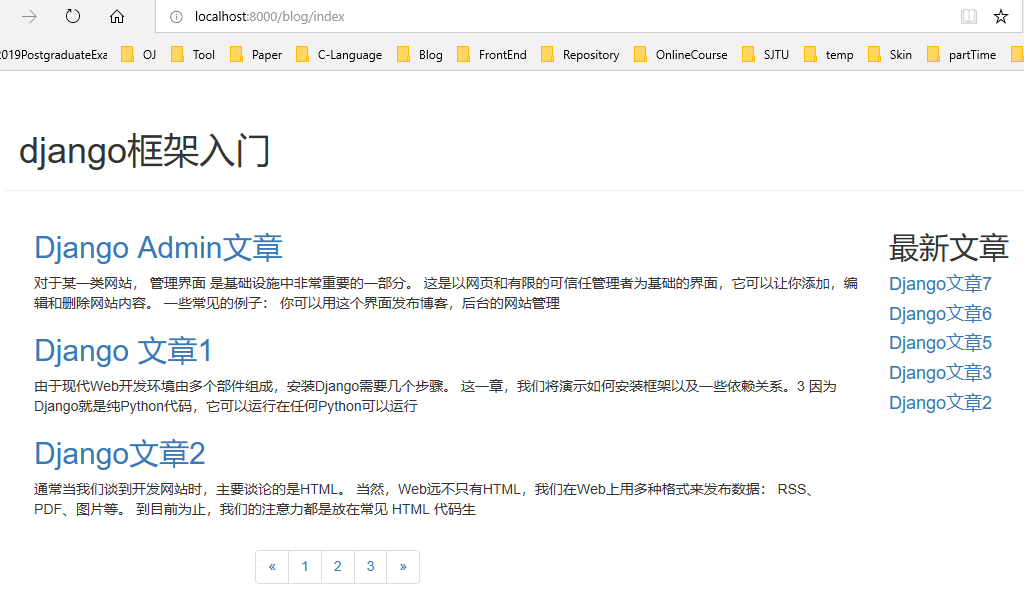The height and width of the screenshot is (611, 1024).
Task: Open the Django文章2 main article title
Action: pyautogui.click(x=120, y=454)
